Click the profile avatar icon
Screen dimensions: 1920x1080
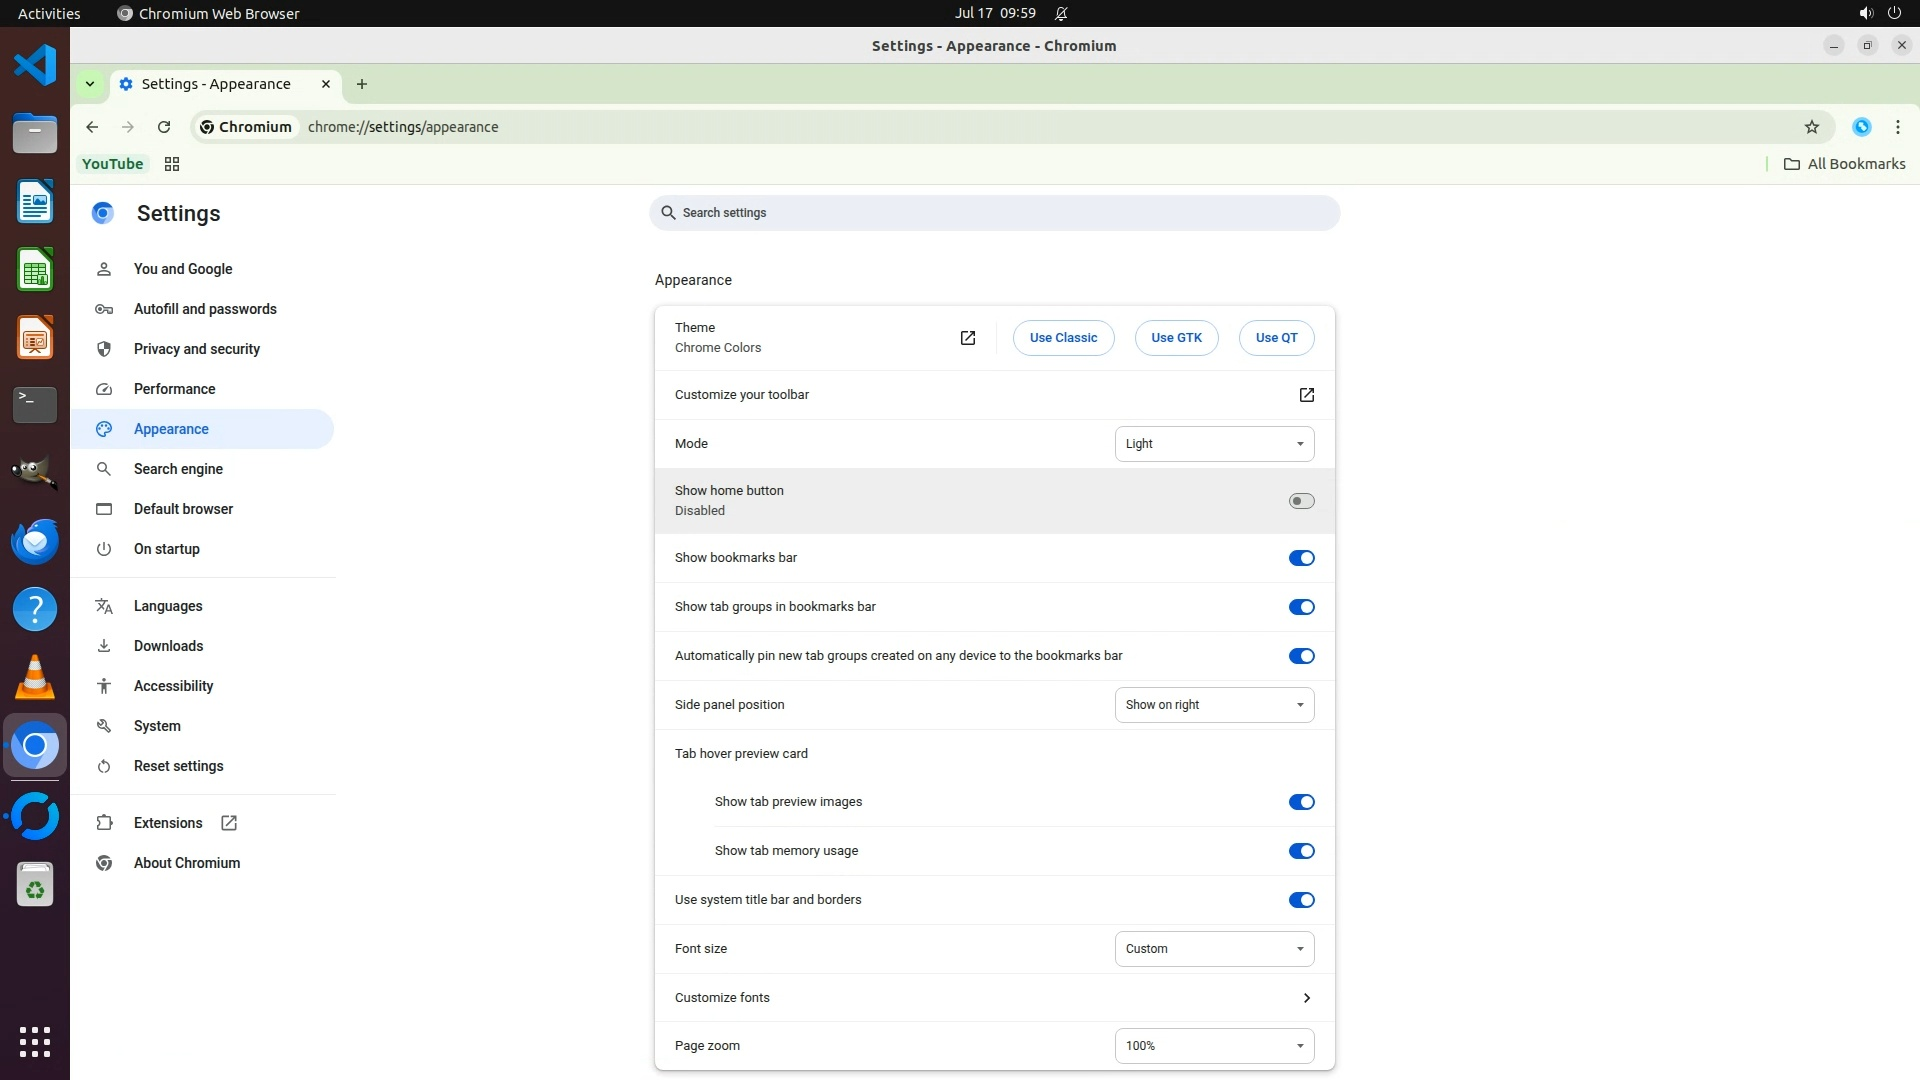pos(1861,127)
